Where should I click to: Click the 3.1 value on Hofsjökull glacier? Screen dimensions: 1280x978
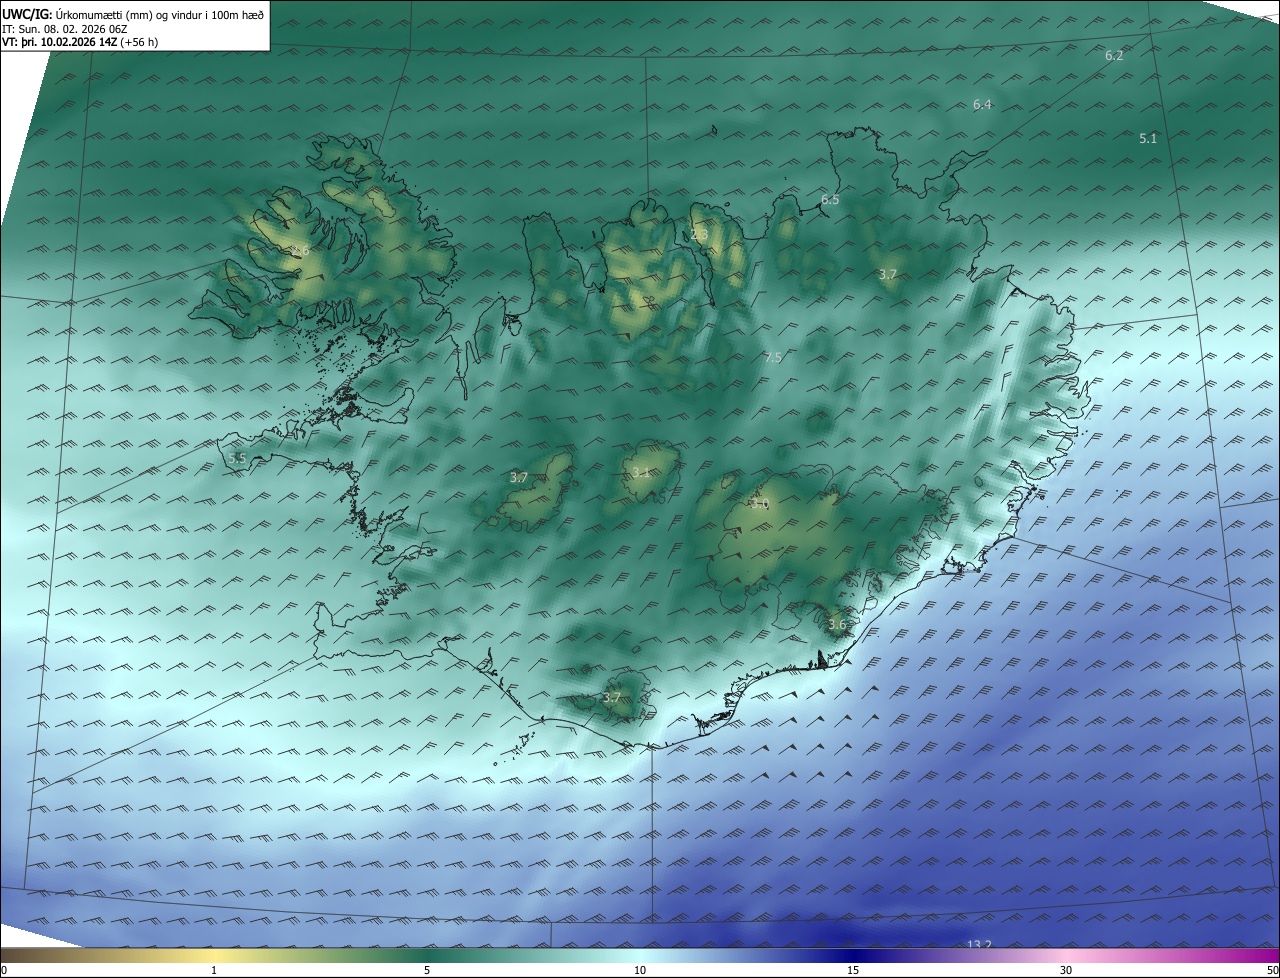641,473
